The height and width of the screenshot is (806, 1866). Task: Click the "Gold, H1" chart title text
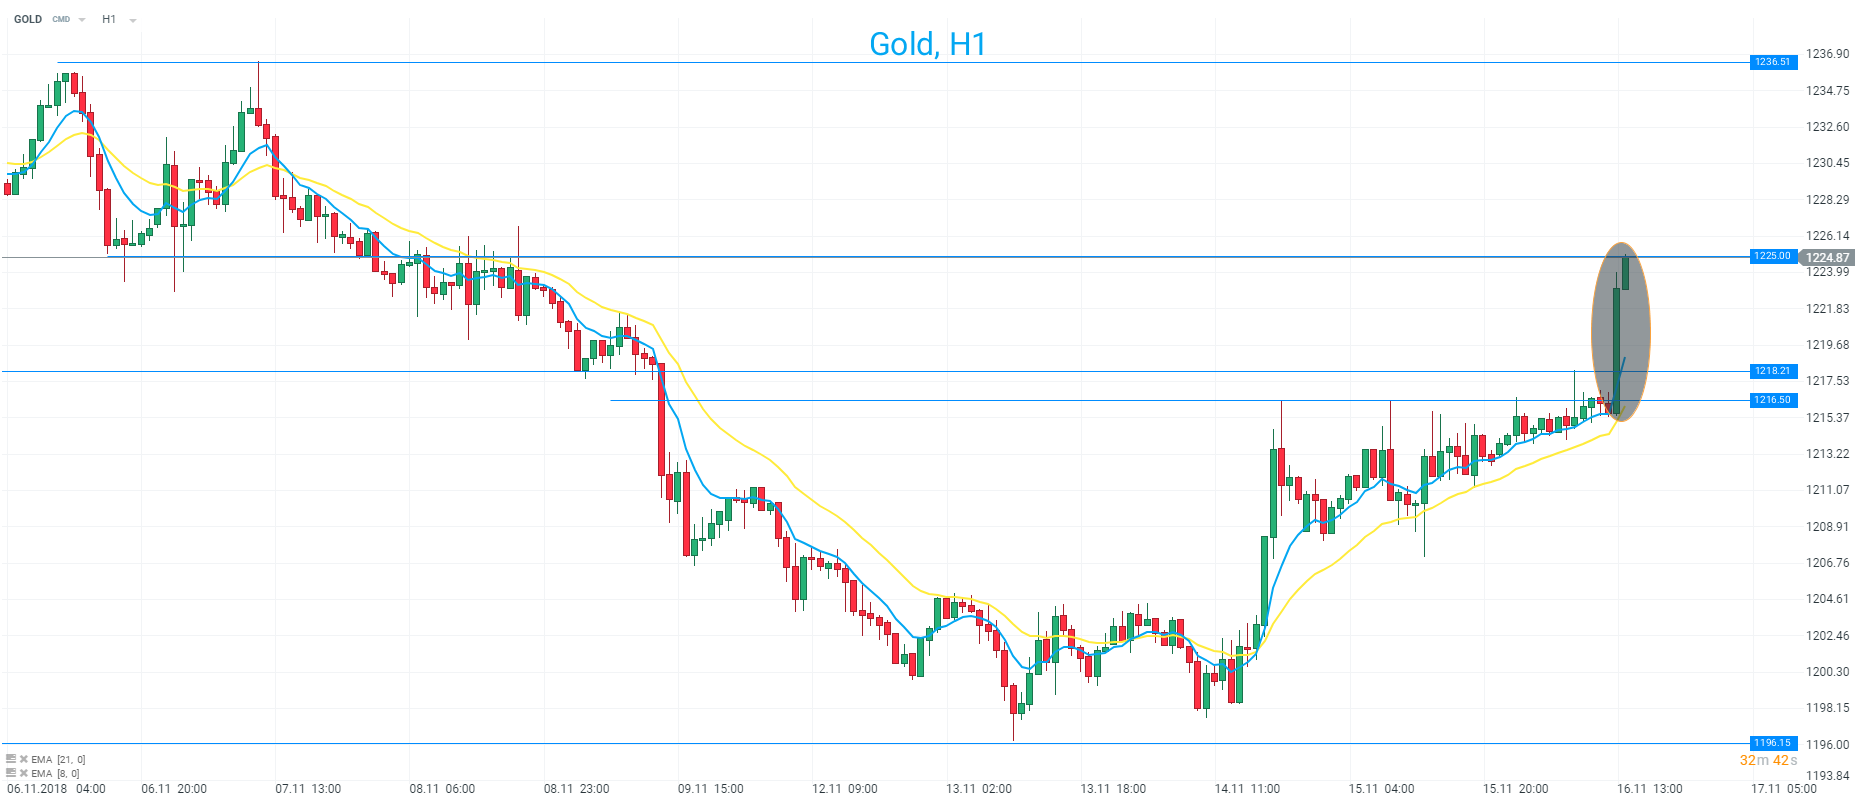coord(927,44)
